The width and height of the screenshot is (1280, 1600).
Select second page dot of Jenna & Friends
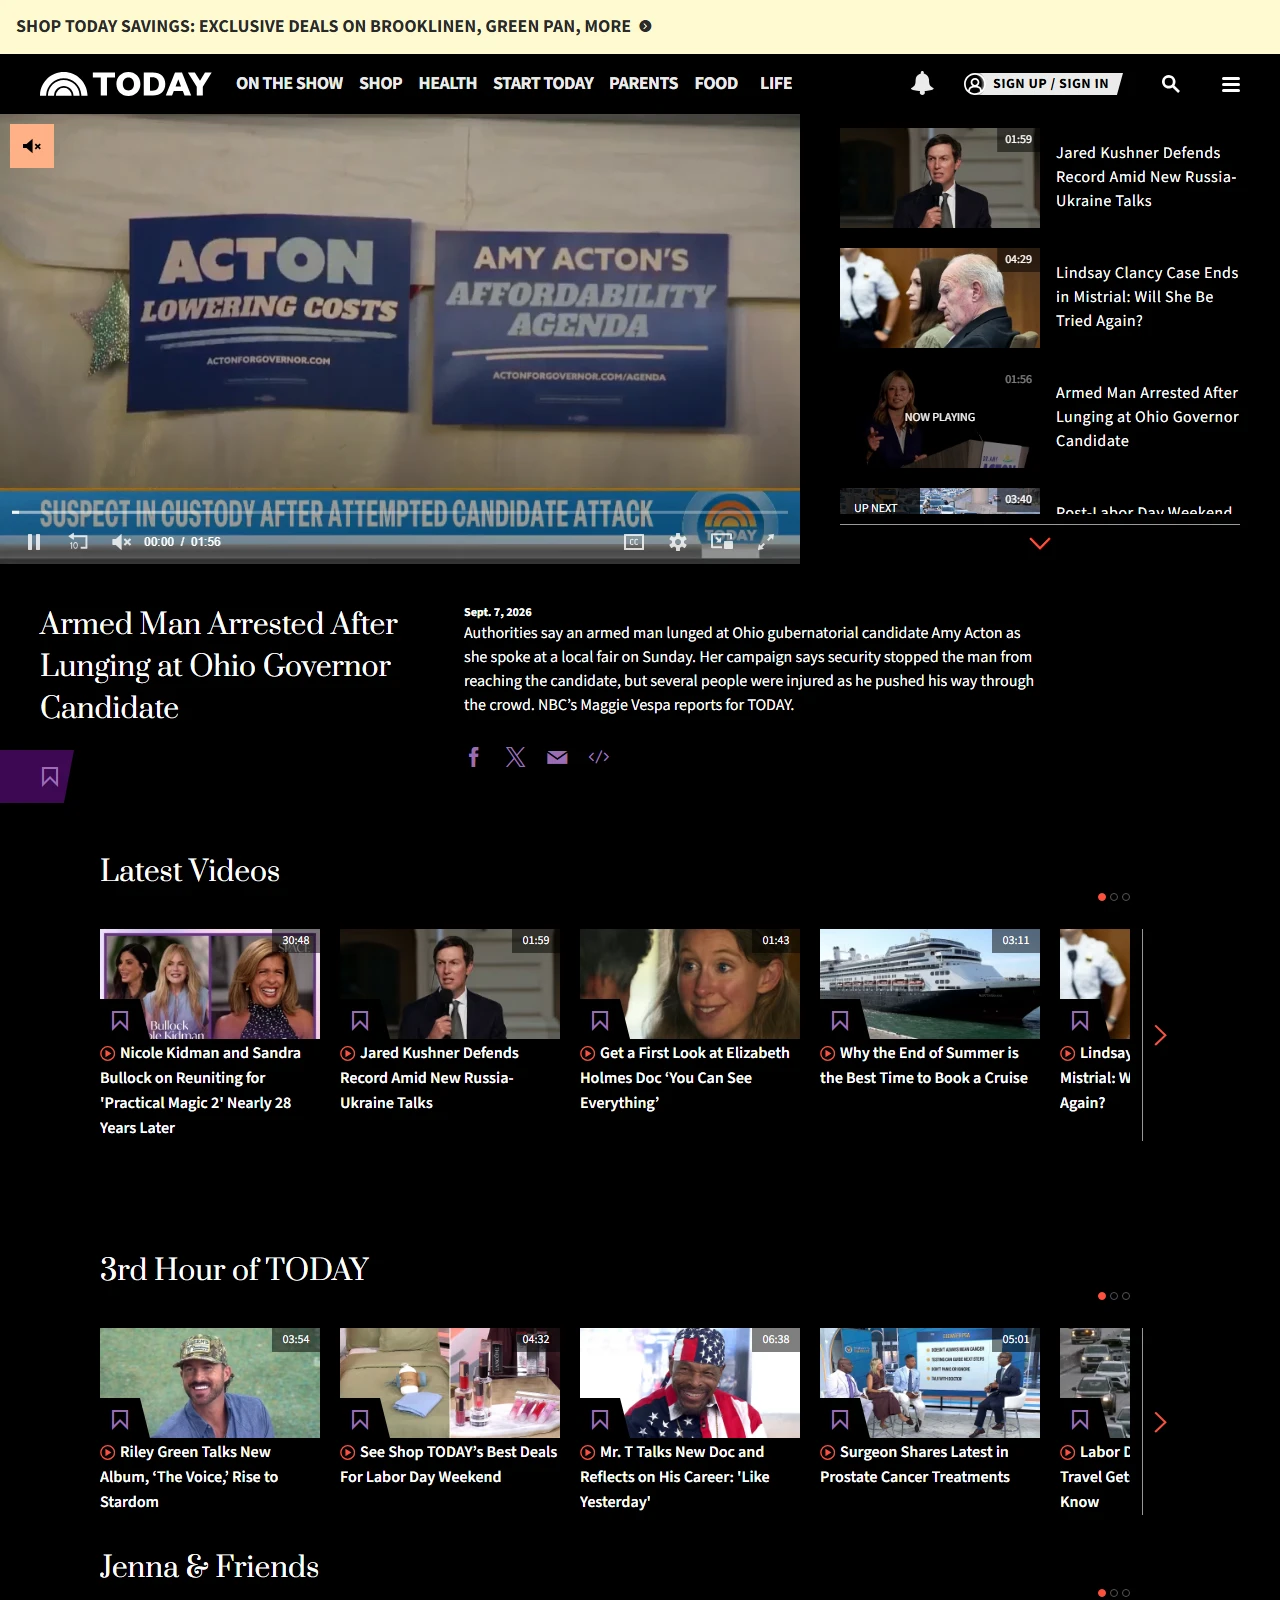[x=1114, y=1593]
